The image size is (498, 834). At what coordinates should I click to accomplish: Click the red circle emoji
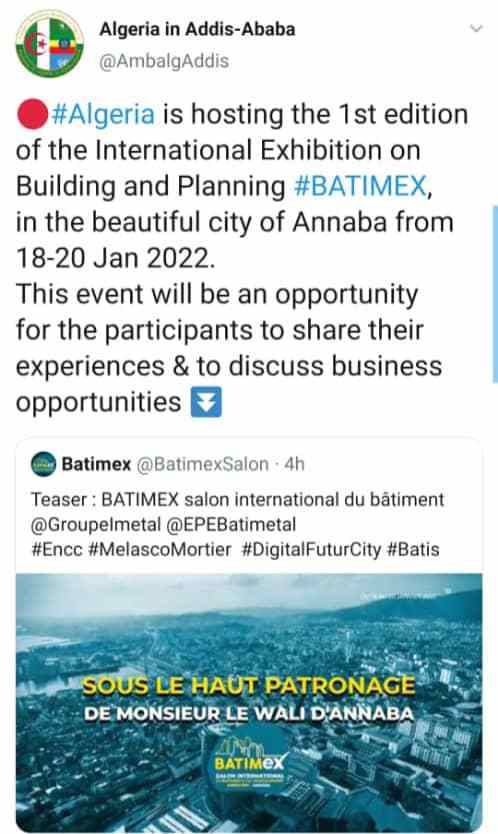(33, 114)
